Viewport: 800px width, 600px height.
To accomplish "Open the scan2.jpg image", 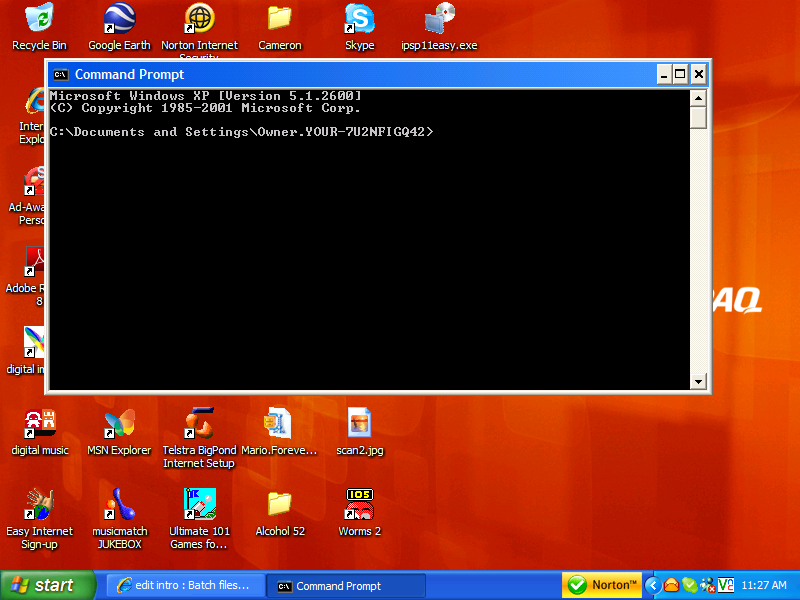I will point(359,420).
